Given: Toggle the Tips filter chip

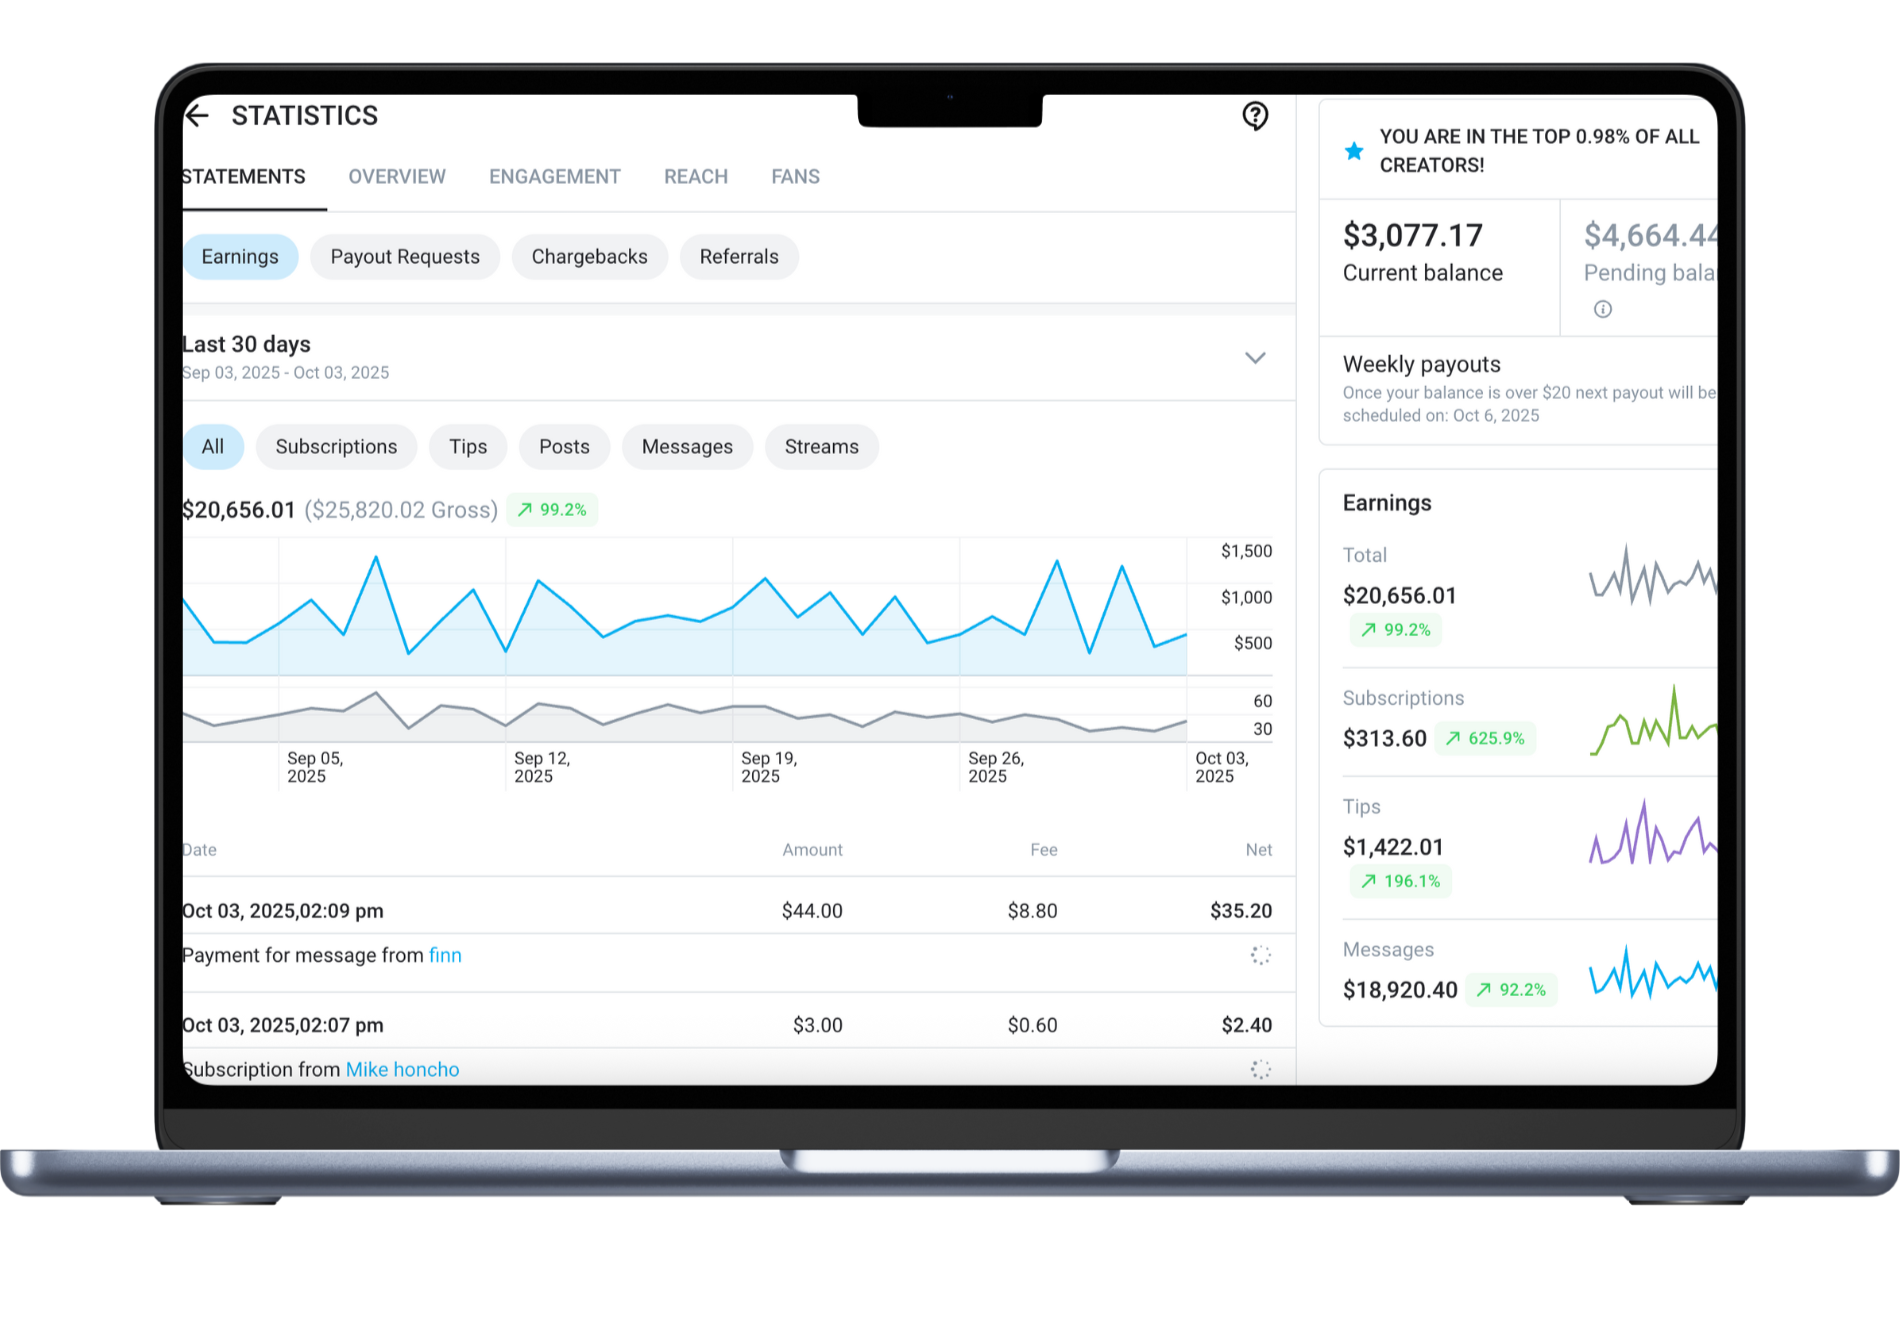Looking at the screenshot, I should click(x=468, y=447).
